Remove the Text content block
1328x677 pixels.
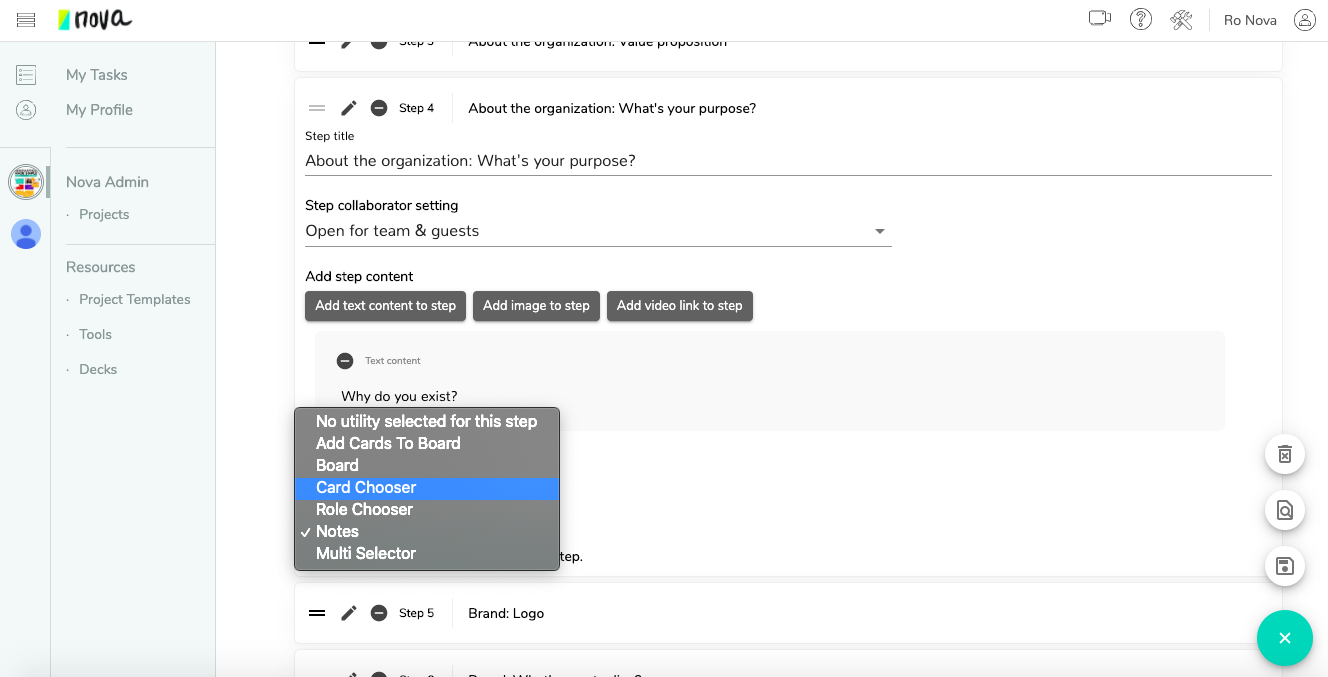coord(345,361)
